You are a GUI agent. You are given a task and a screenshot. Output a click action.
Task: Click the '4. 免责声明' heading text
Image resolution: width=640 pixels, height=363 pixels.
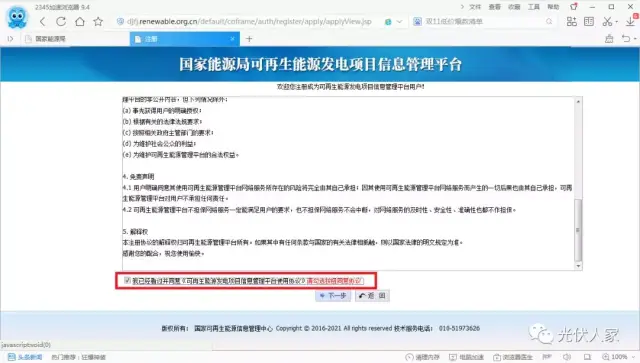point(138,177)
